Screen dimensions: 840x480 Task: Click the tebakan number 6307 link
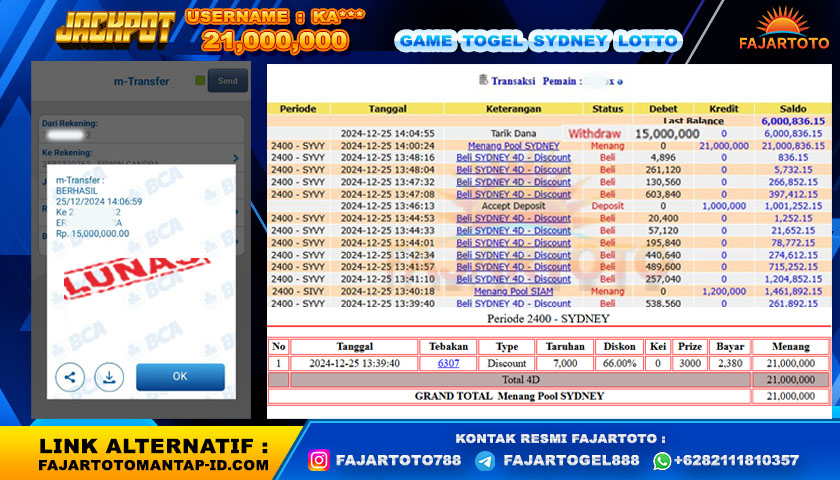[x=448, y=363]
